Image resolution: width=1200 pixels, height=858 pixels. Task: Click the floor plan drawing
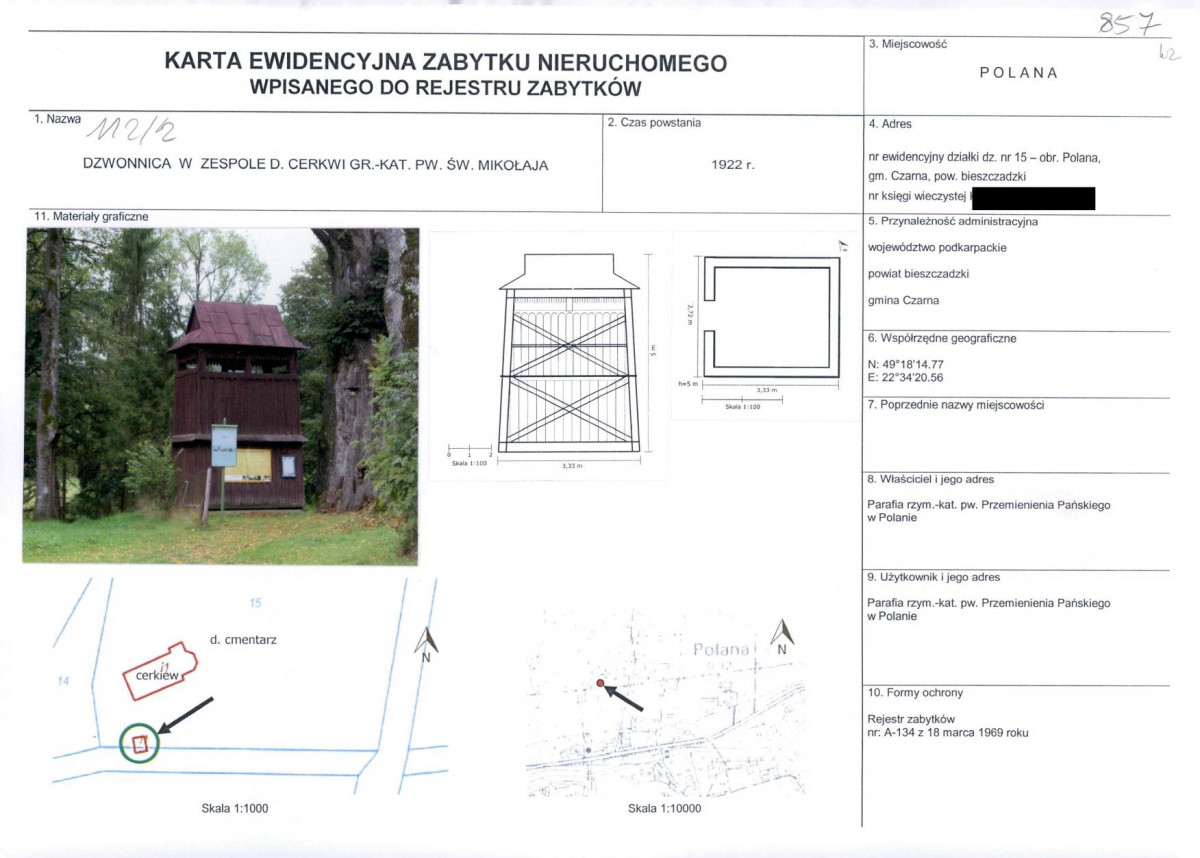[771, 318]
